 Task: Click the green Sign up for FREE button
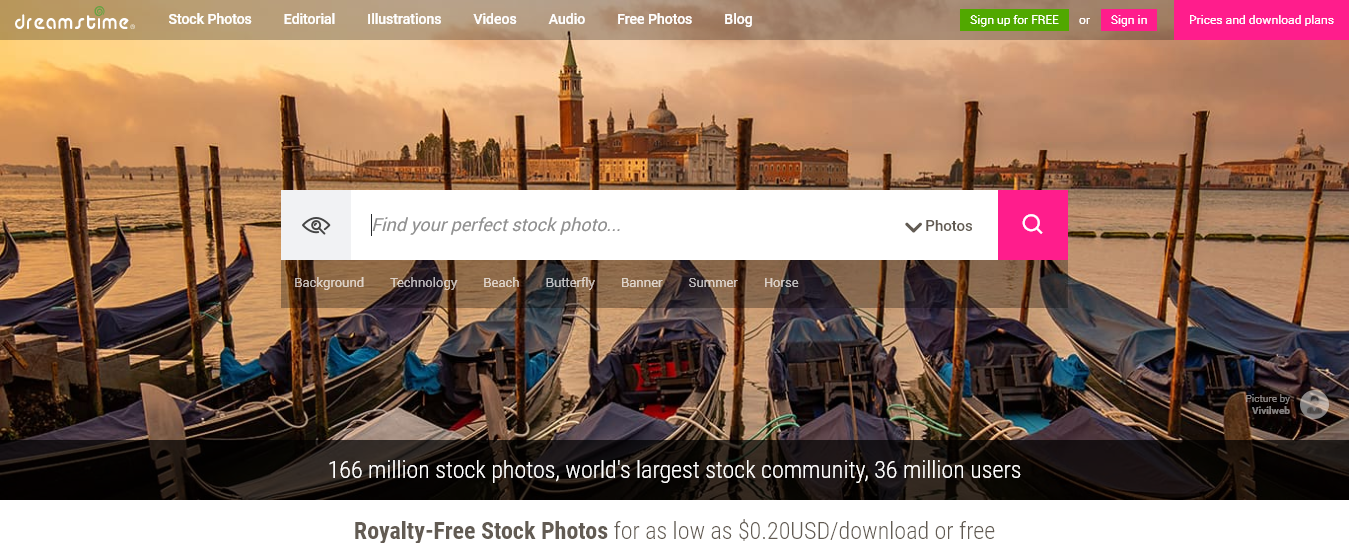click(1014, 20)
